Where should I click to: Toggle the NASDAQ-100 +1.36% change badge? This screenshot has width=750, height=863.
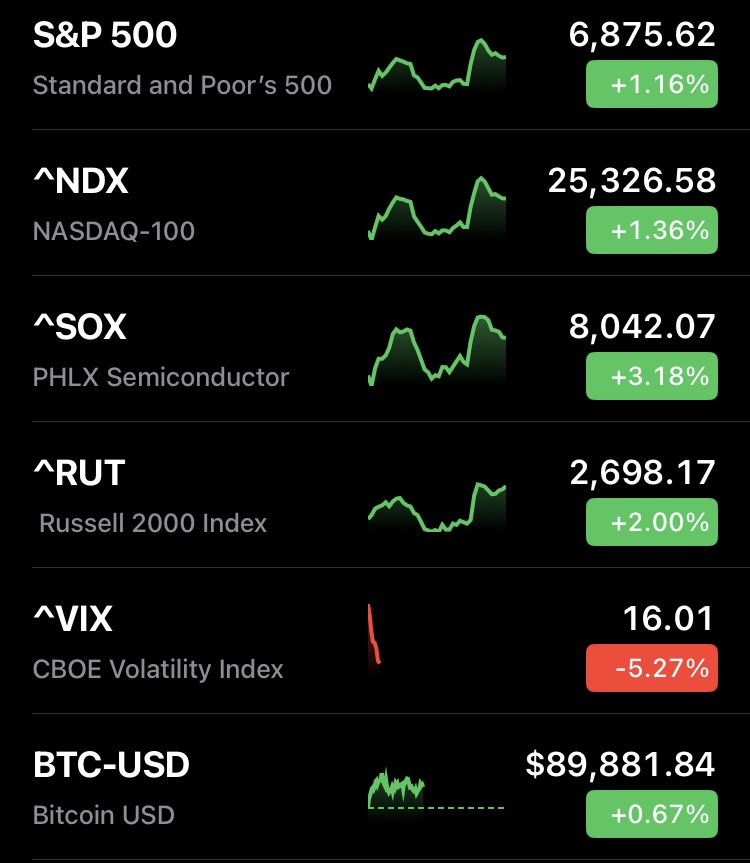tap(651, 231)
